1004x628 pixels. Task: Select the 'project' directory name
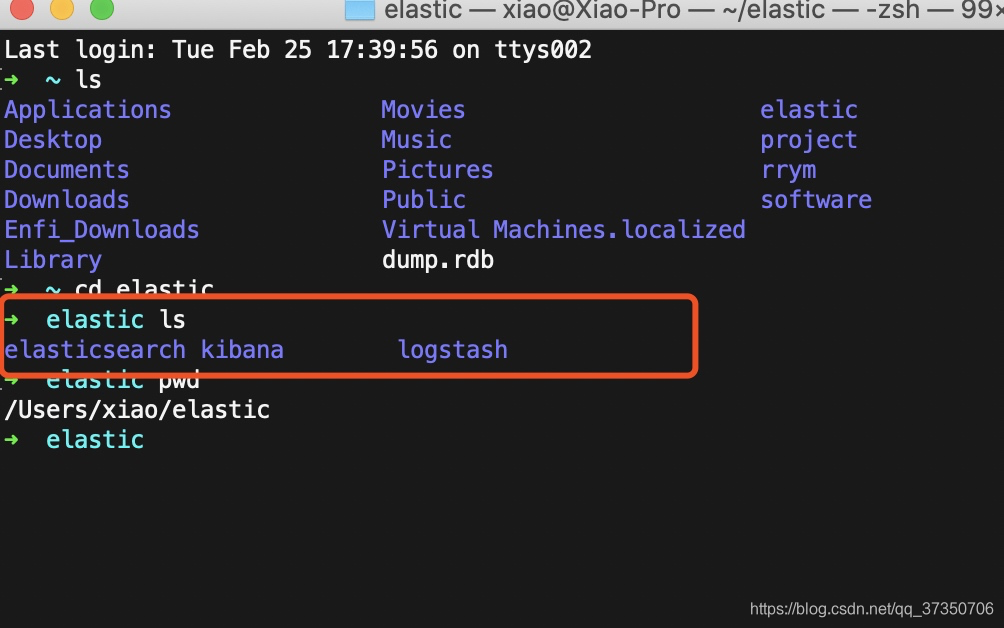click(809, 140)
